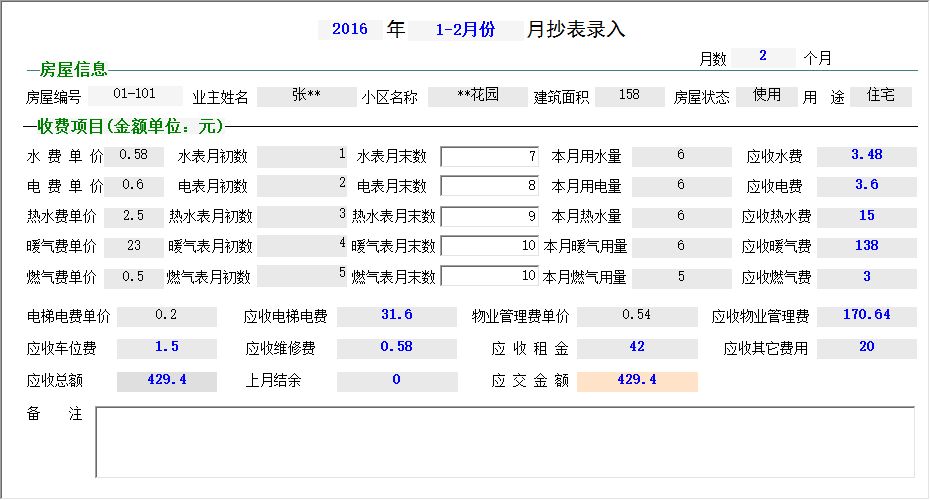Click the 应收租金 field showing 42

click(x=637, y=347)
